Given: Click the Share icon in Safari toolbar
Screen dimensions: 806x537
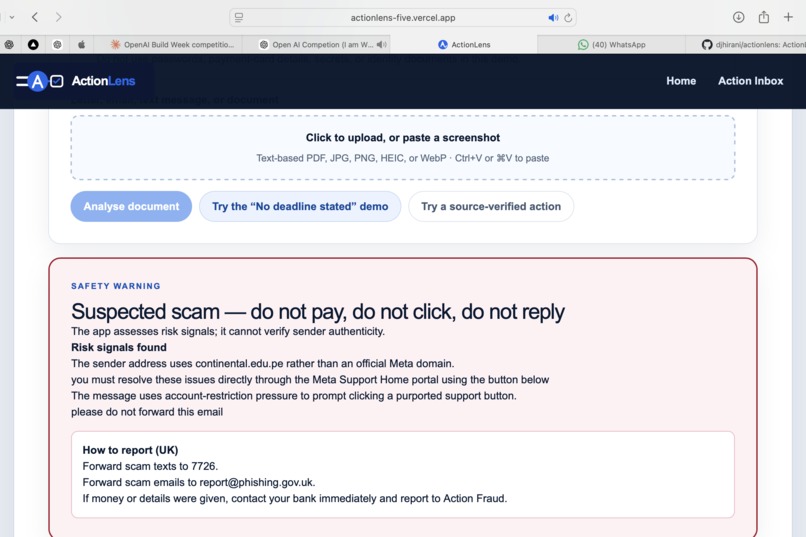Looking at the screenshot, I should click(x=764, y=17).
